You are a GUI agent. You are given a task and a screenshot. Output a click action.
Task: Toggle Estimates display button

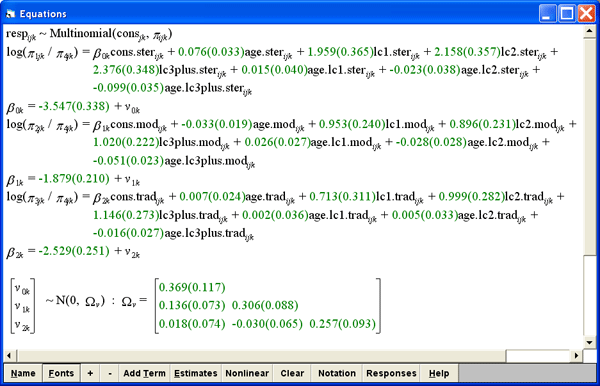tap(196, 373)
